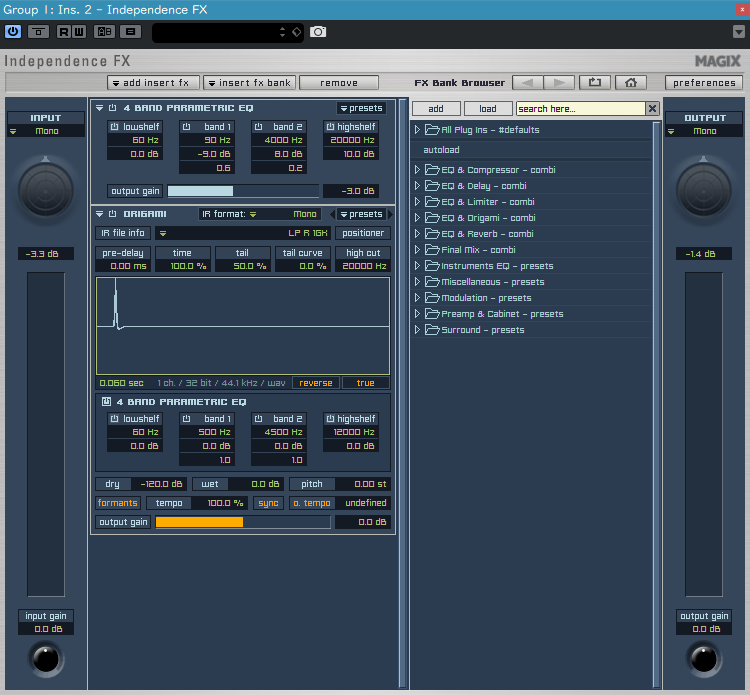This screenshot has width=750, height=695.
Task: Toggle highshelf power in lower EQ
Action: (330, 419)
